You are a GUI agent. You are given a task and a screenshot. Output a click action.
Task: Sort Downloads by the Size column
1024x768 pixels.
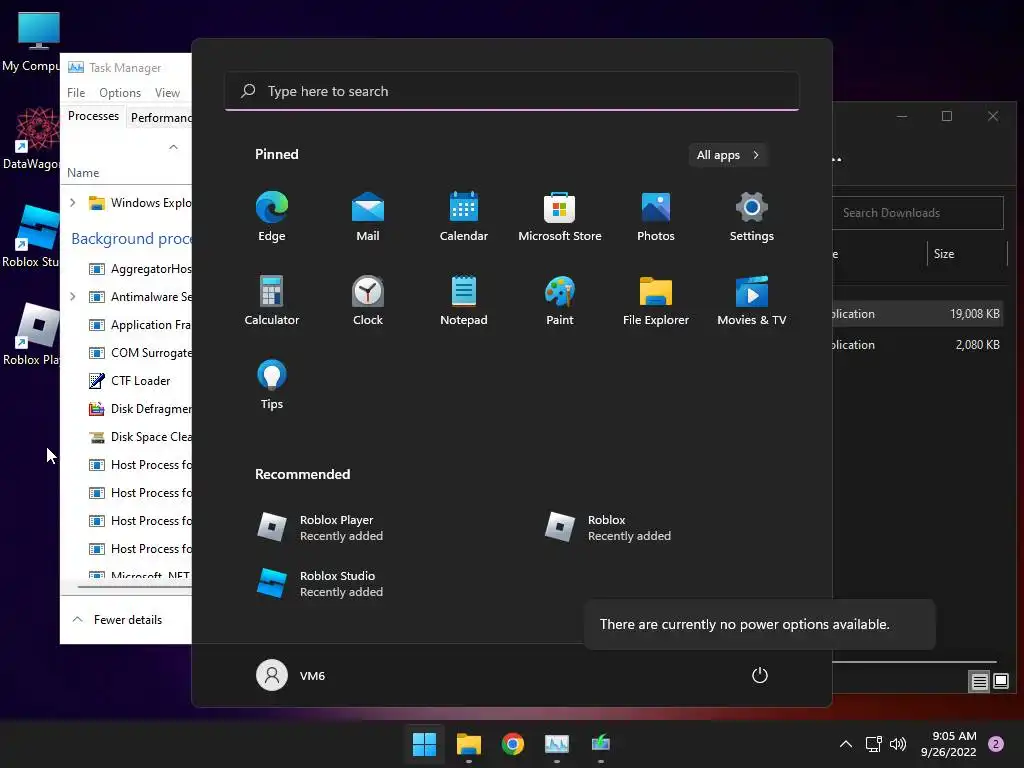(x=944, y=254)
